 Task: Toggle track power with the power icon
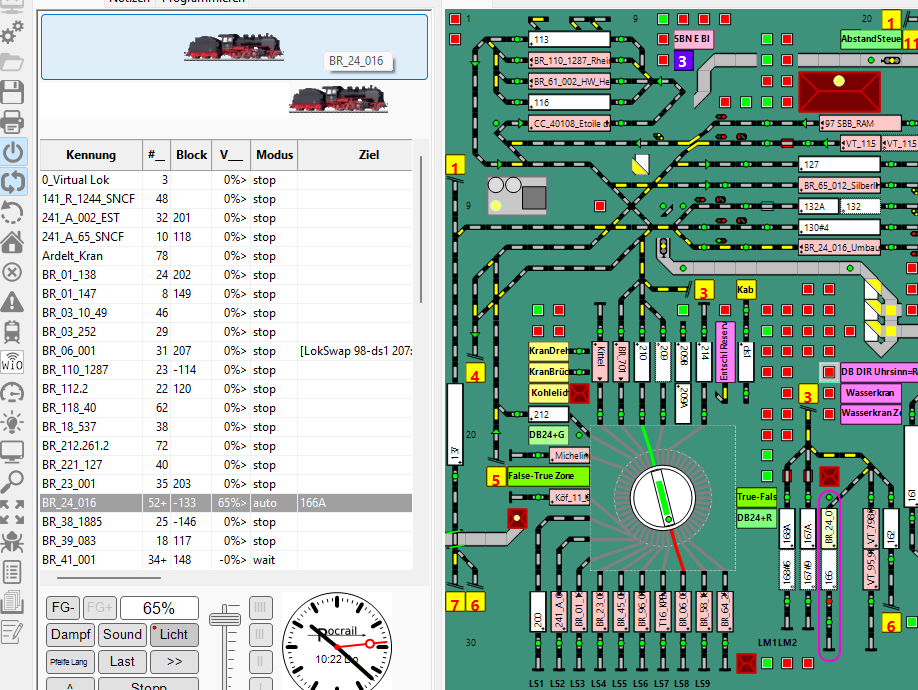[x=12, y=152]
